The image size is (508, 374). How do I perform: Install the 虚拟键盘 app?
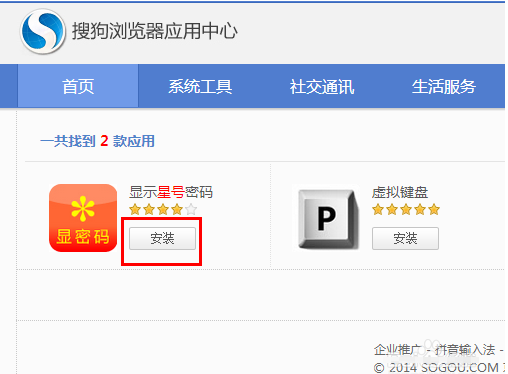tap(405, 238)
